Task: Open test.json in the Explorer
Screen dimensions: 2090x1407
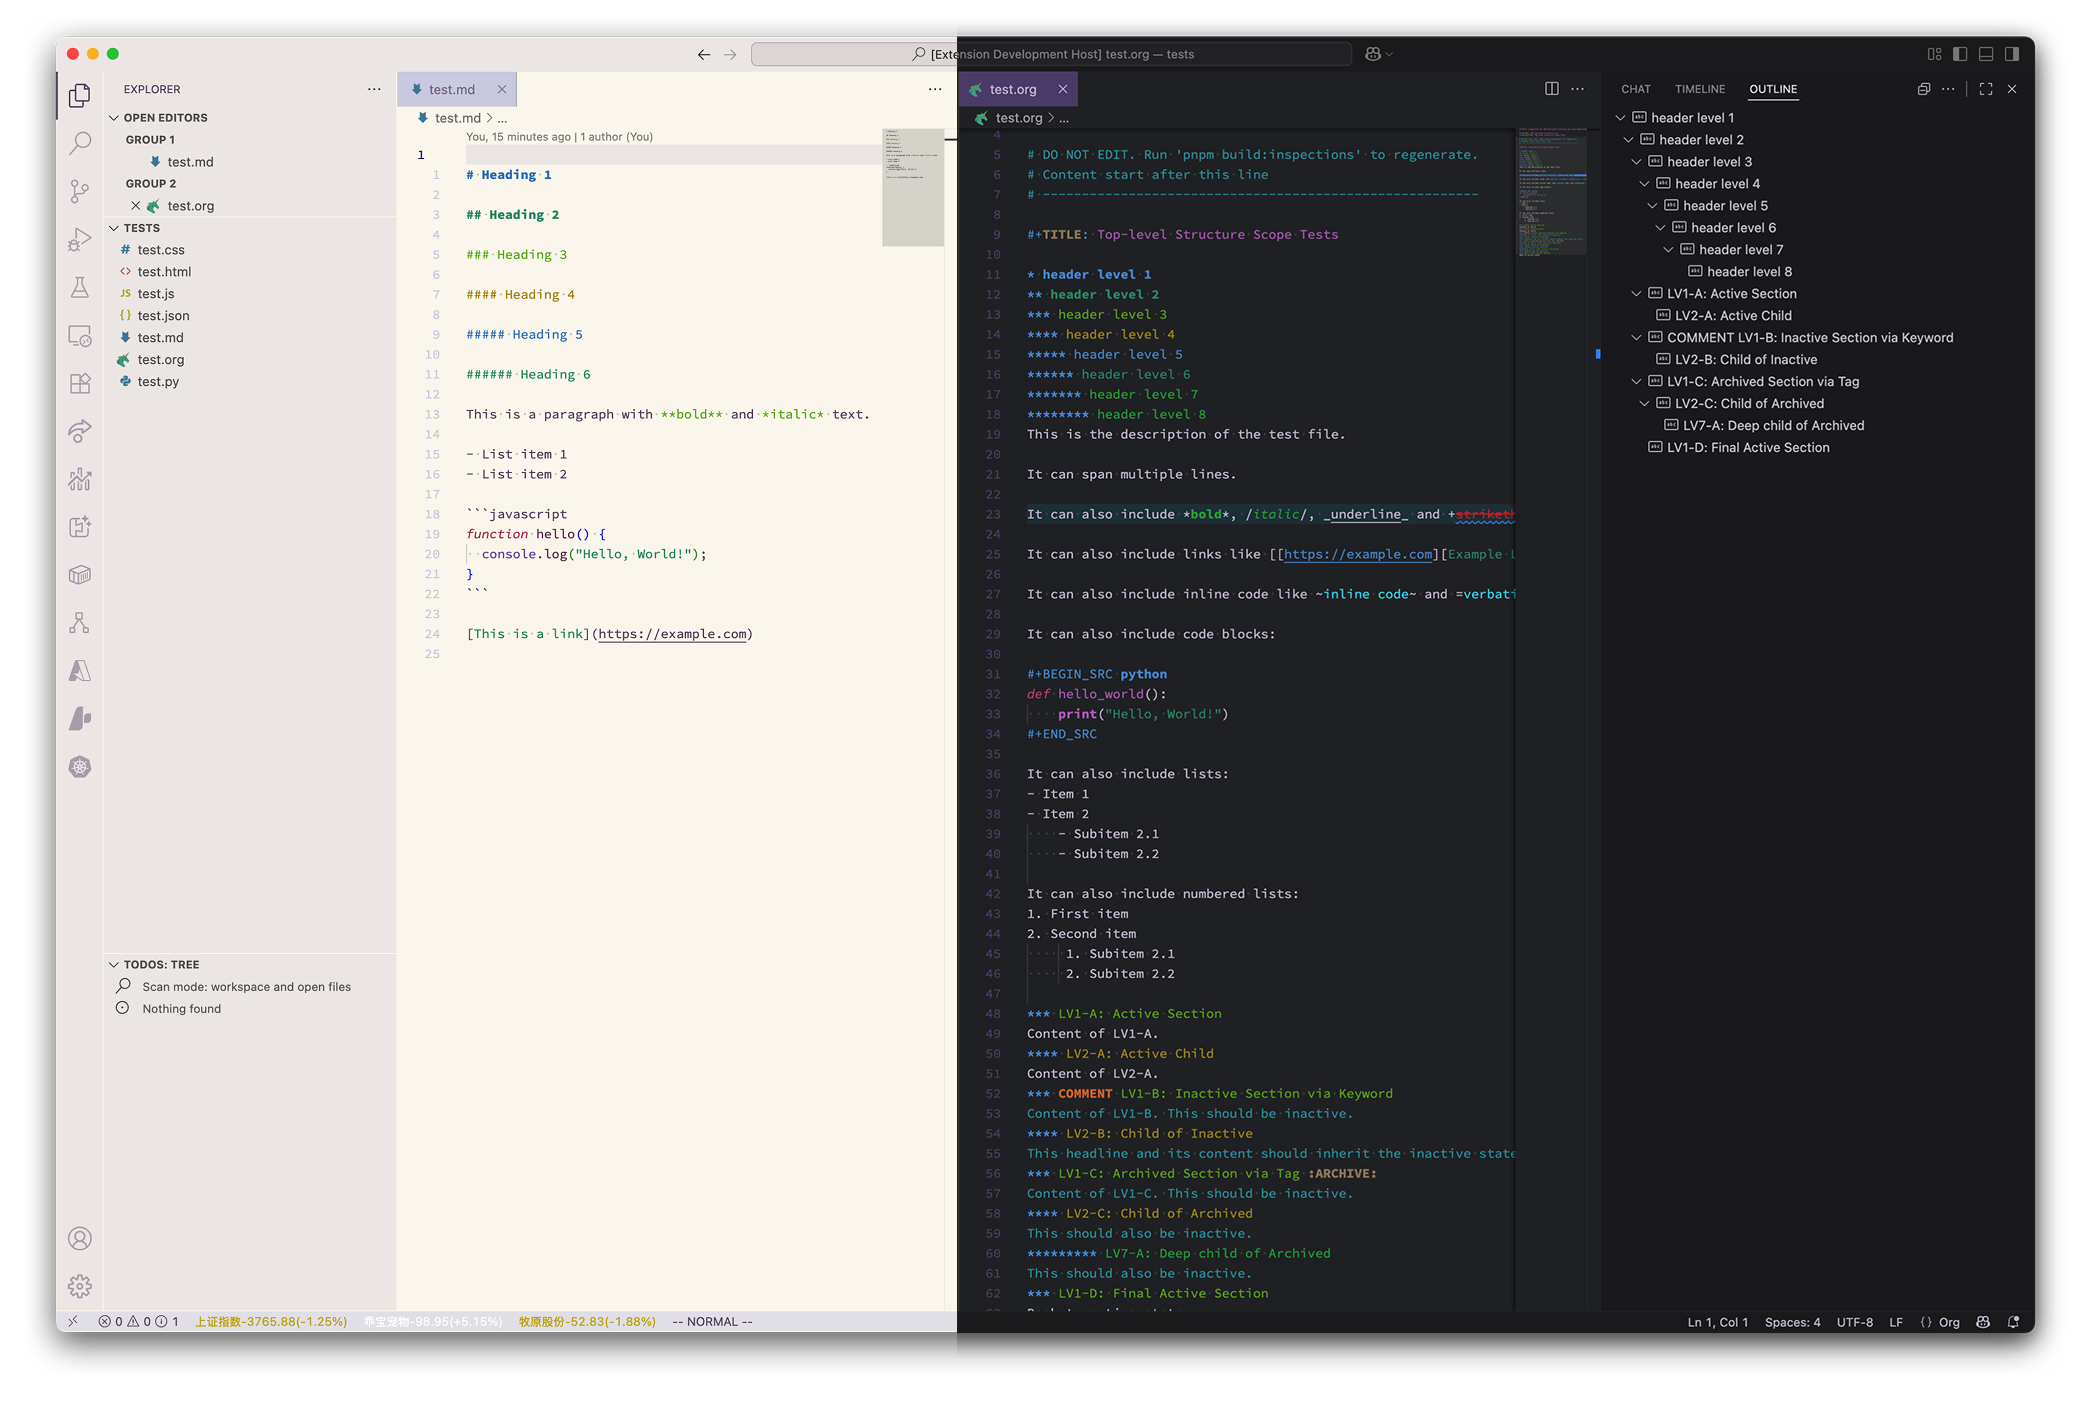Action: click(164, 316)
